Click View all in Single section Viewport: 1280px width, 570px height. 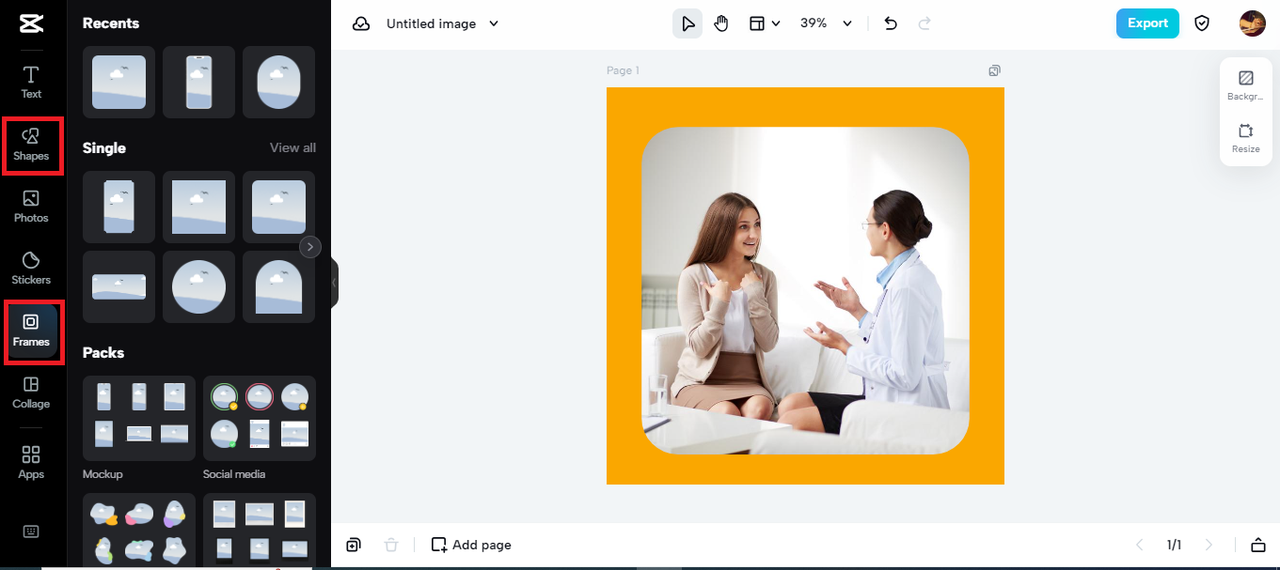(292, 148)
